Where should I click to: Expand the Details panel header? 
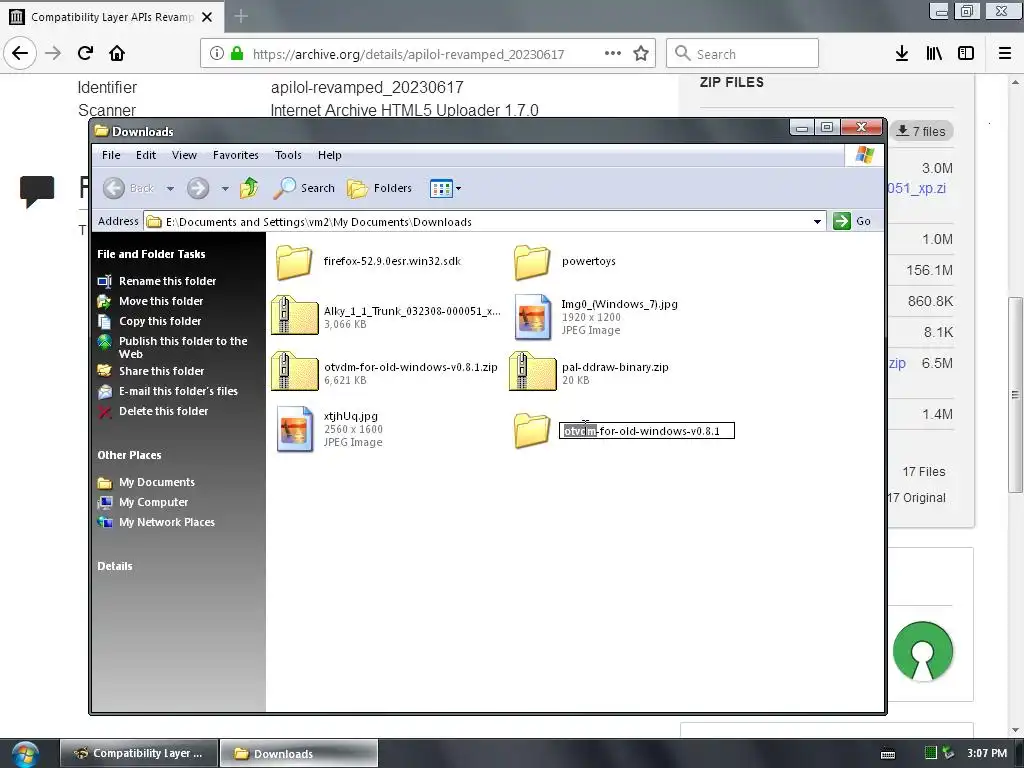tap(115, 566)
